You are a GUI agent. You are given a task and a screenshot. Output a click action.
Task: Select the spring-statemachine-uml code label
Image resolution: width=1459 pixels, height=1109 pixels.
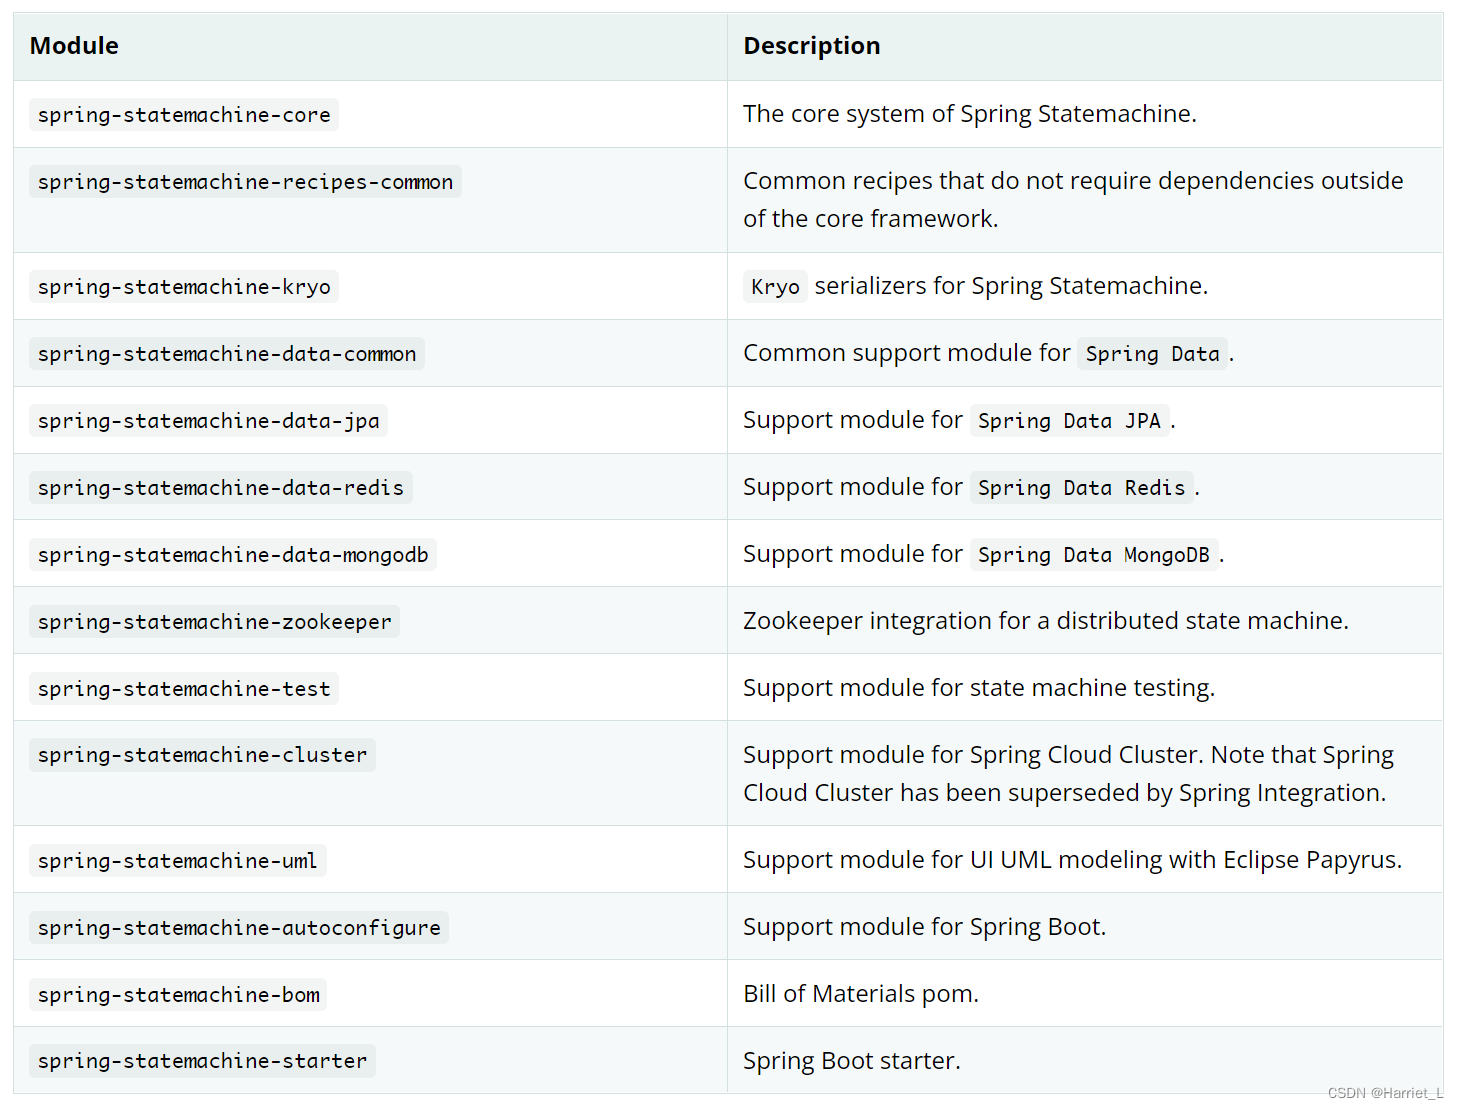click(x=177, y=861)
